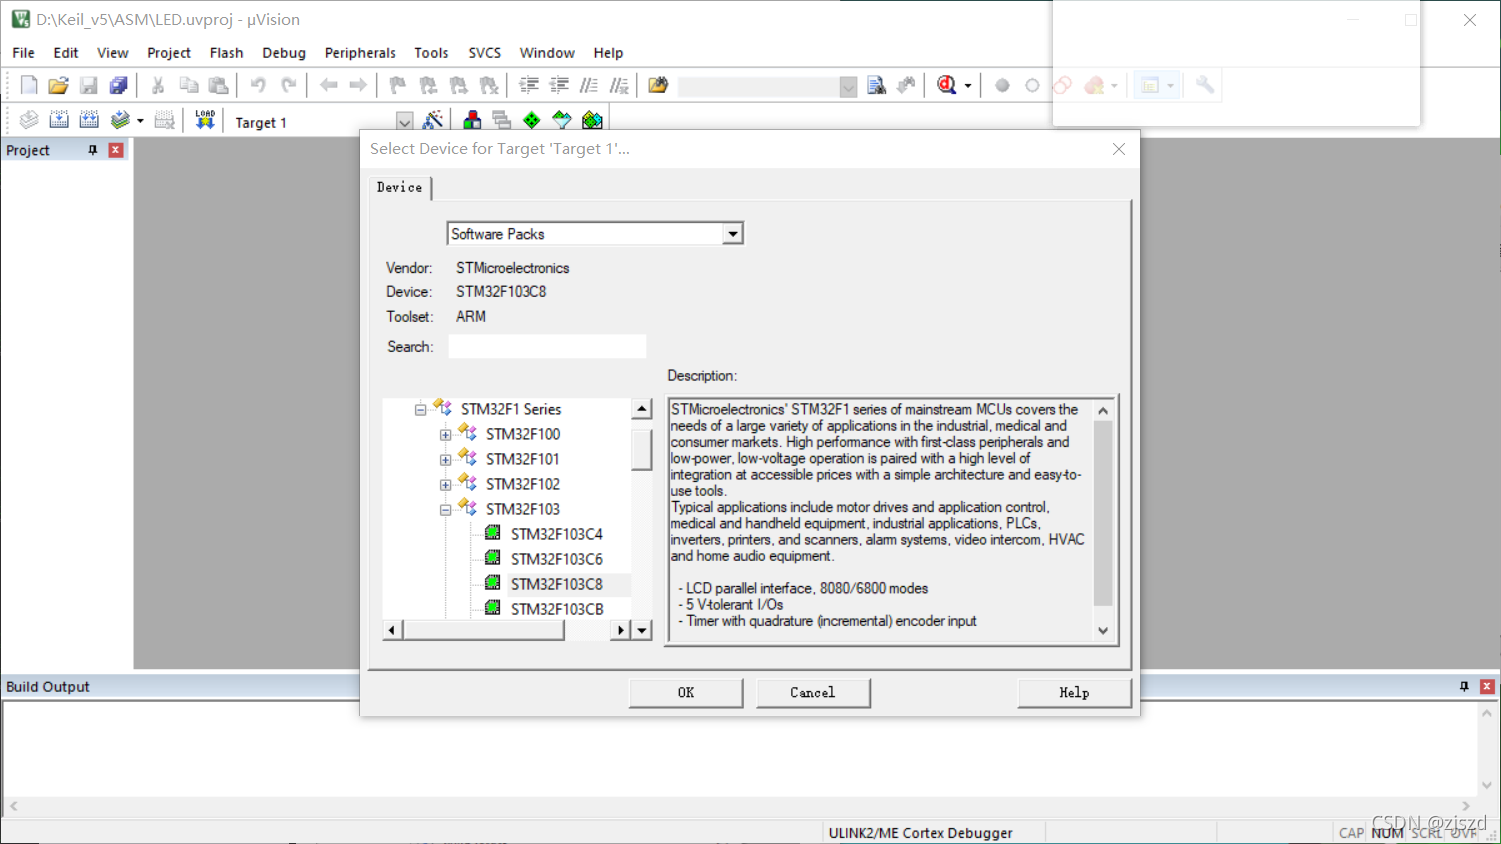Open Options for Target magic wand
1501x844 pixels.
click(433, 121)
